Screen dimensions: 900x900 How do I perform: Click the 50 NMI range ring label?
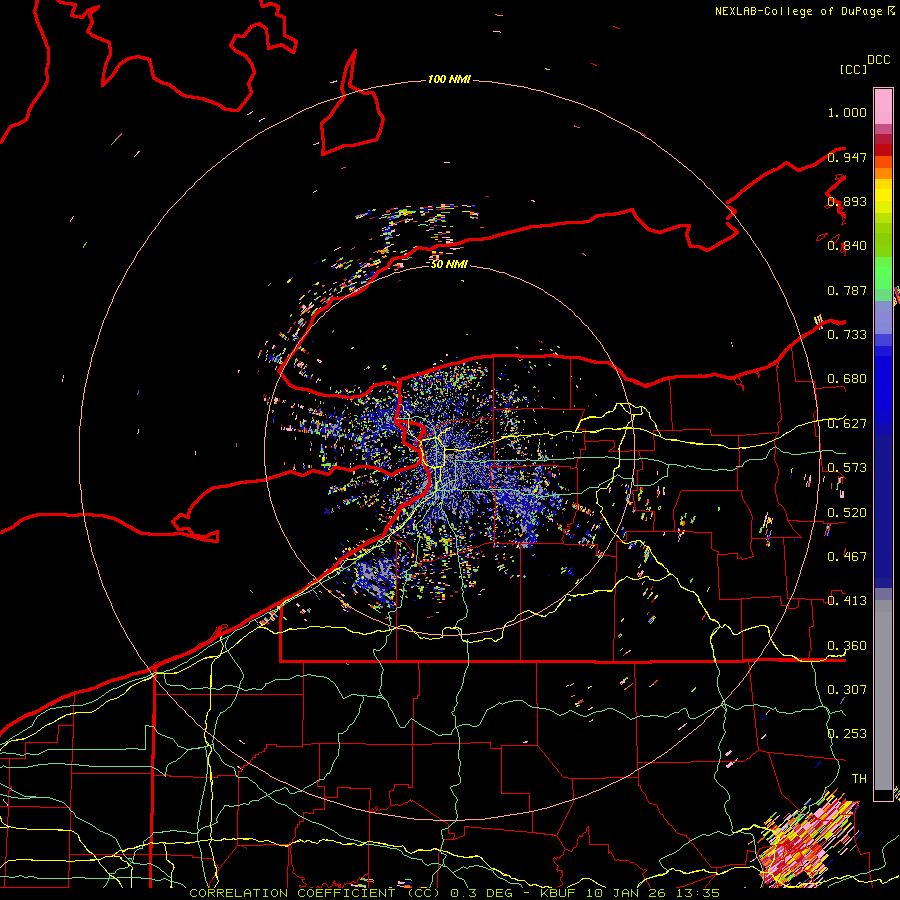[449, 265]
